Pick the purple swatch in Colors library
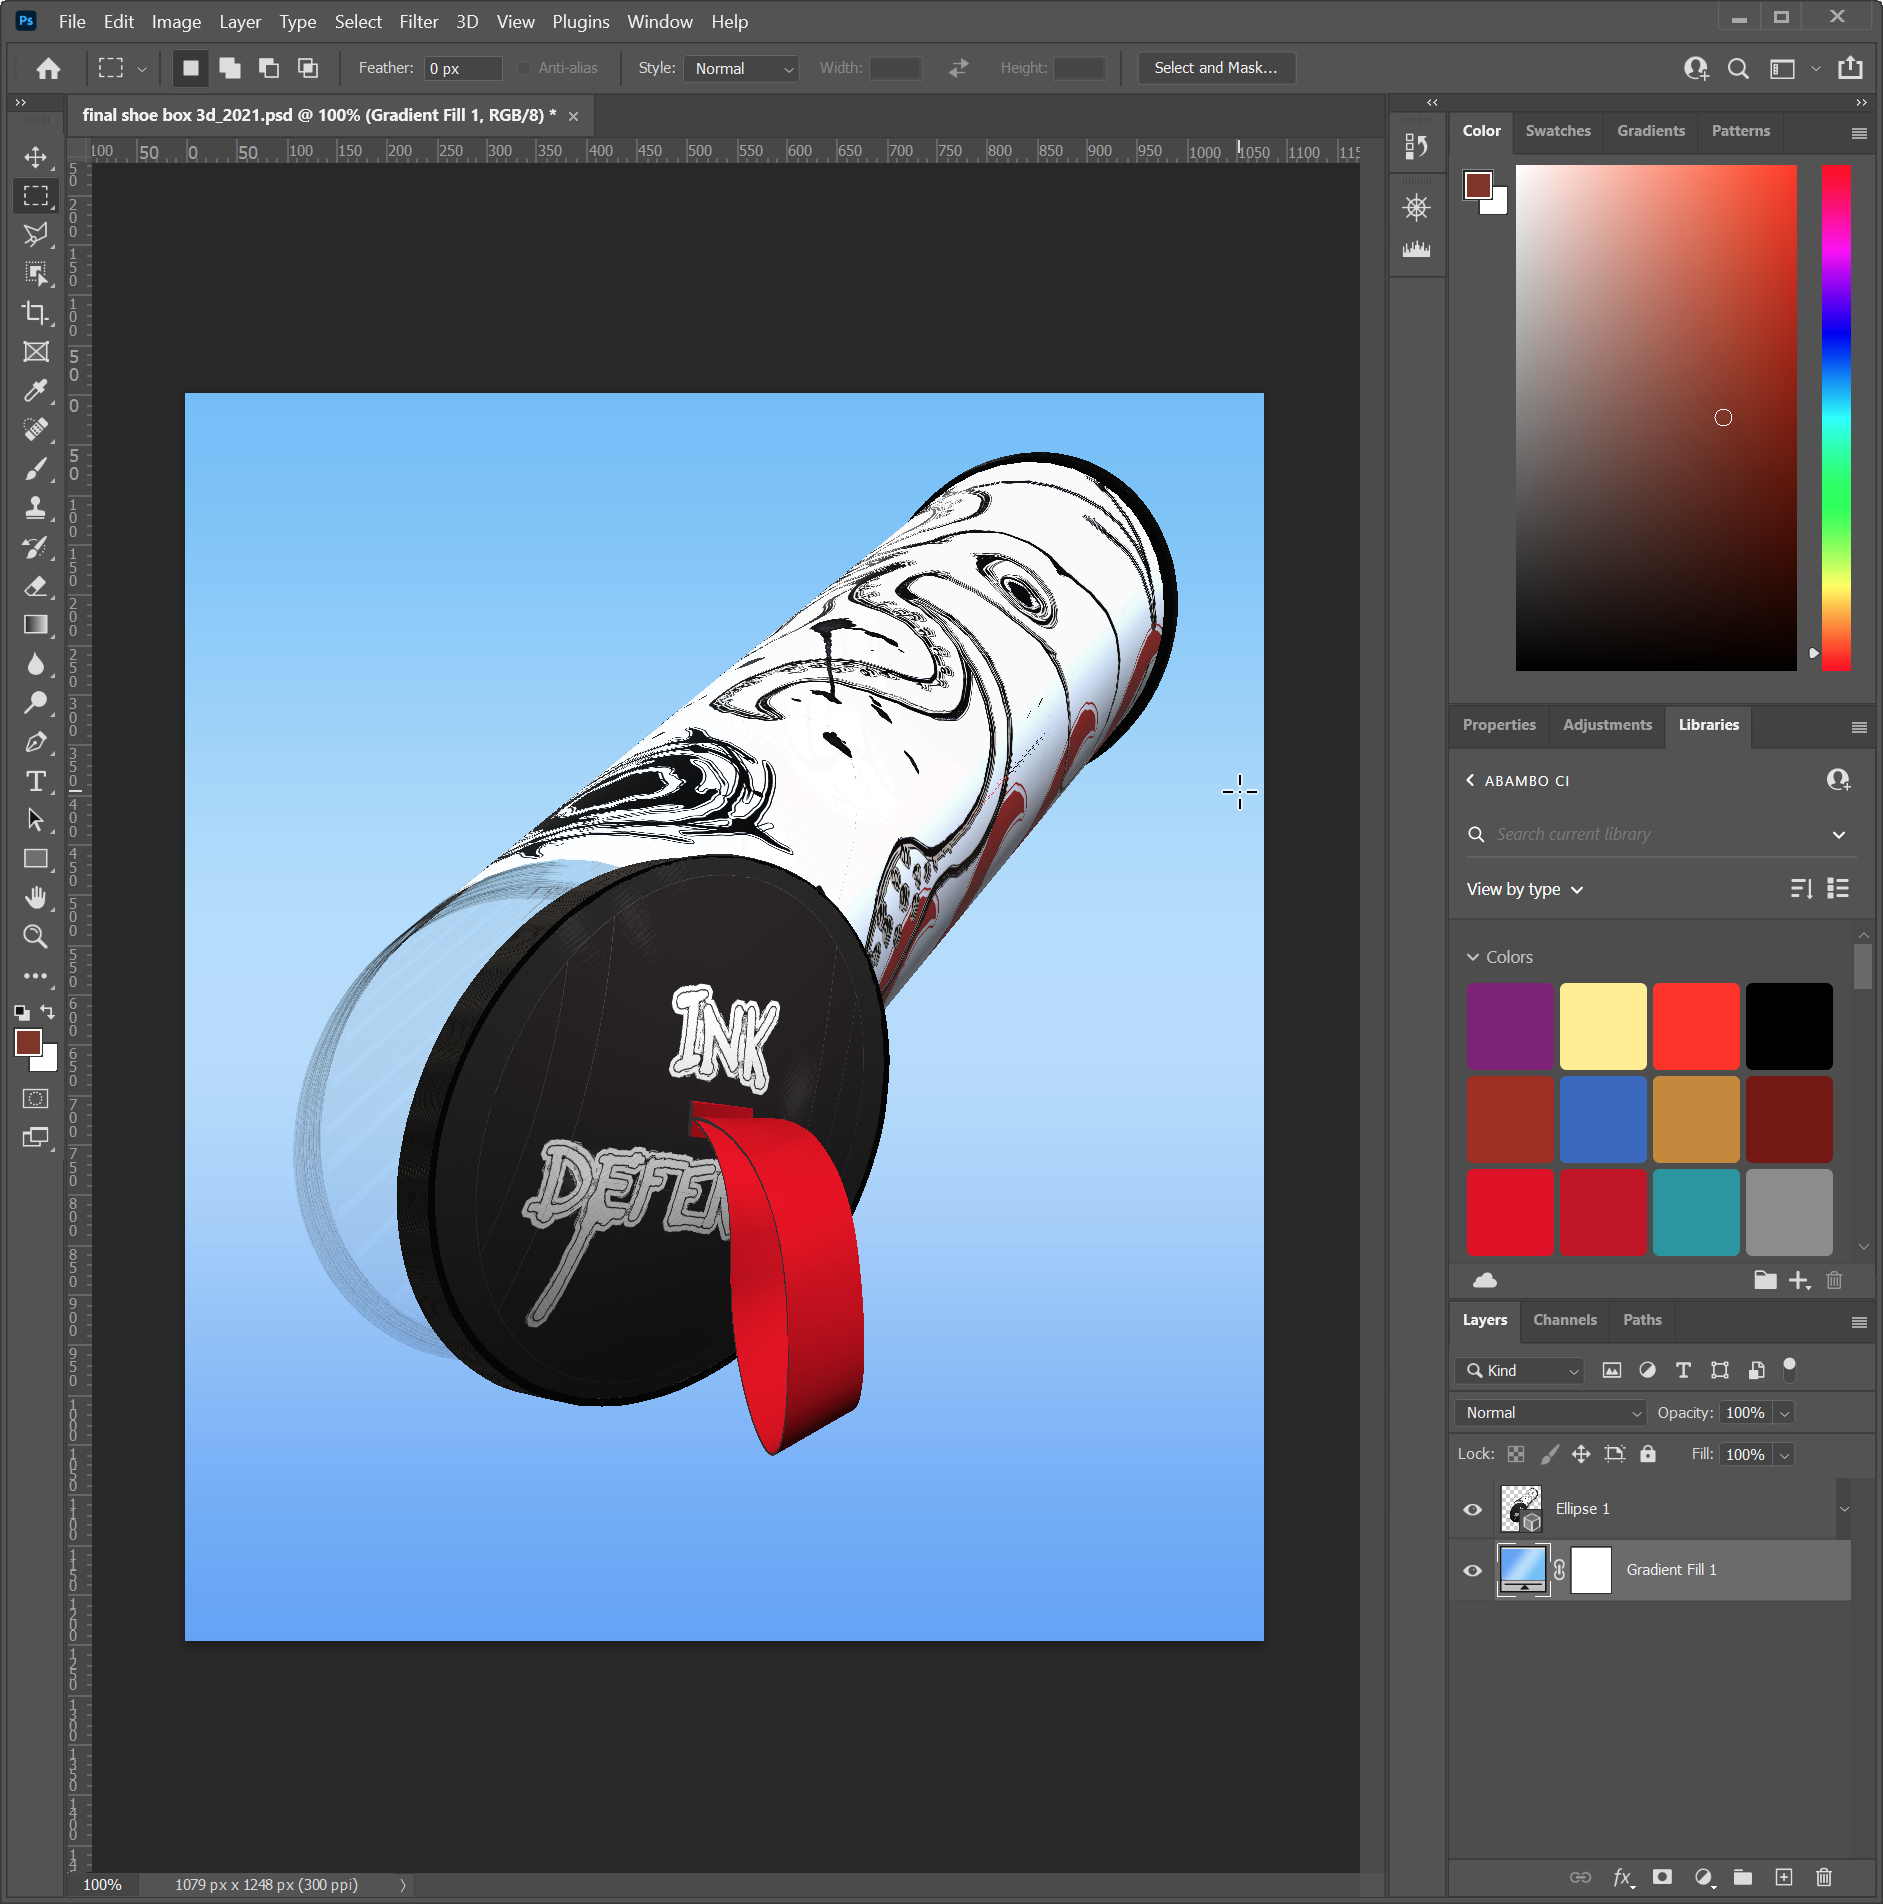1883x1904 pixels. 1510,1025
